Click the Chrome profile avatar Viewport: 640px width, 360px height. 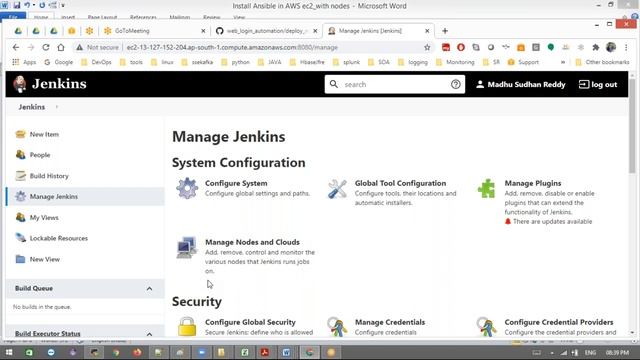click(x=611, y=47)
